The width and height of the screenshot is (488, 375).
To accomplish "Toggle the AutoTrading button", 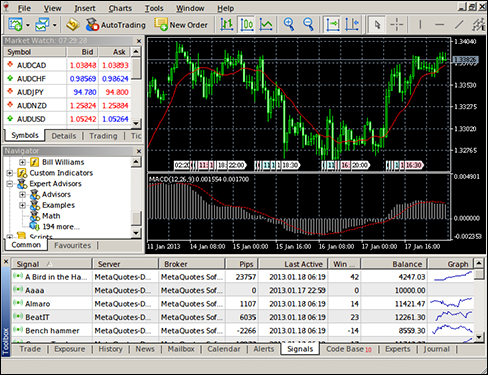I will coord(116,25).
